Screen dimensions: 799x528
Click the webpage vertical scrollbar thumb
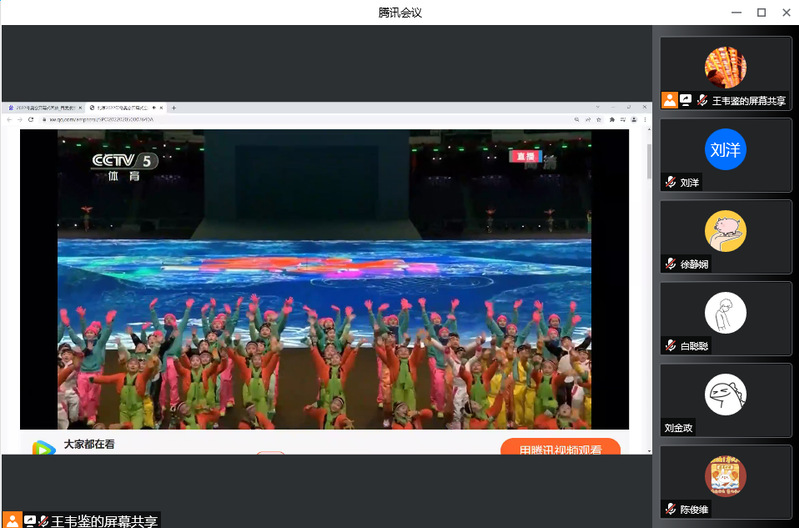[649, 161]
